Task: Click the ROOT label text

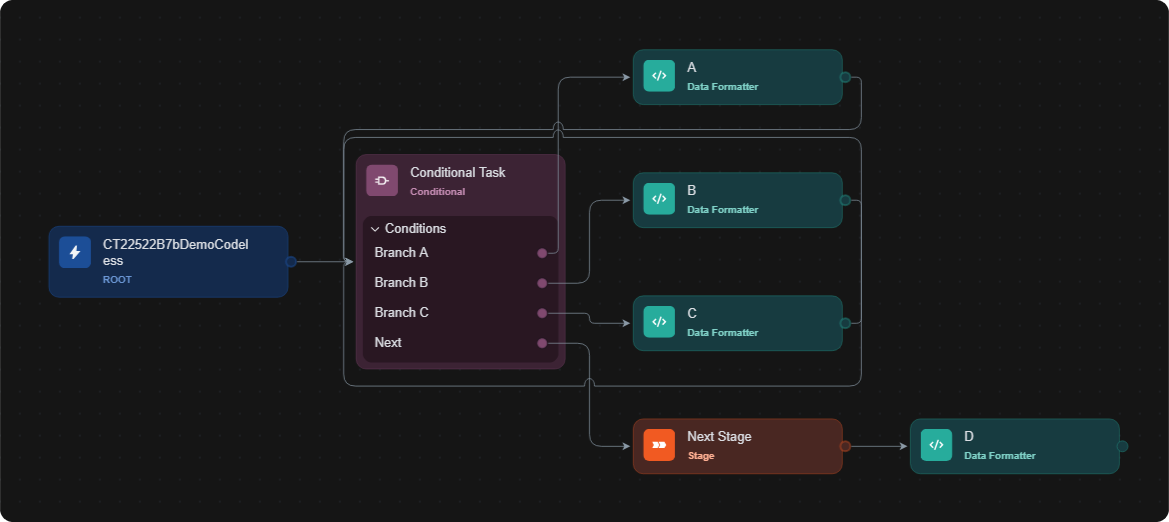Action: click(117, 280)
